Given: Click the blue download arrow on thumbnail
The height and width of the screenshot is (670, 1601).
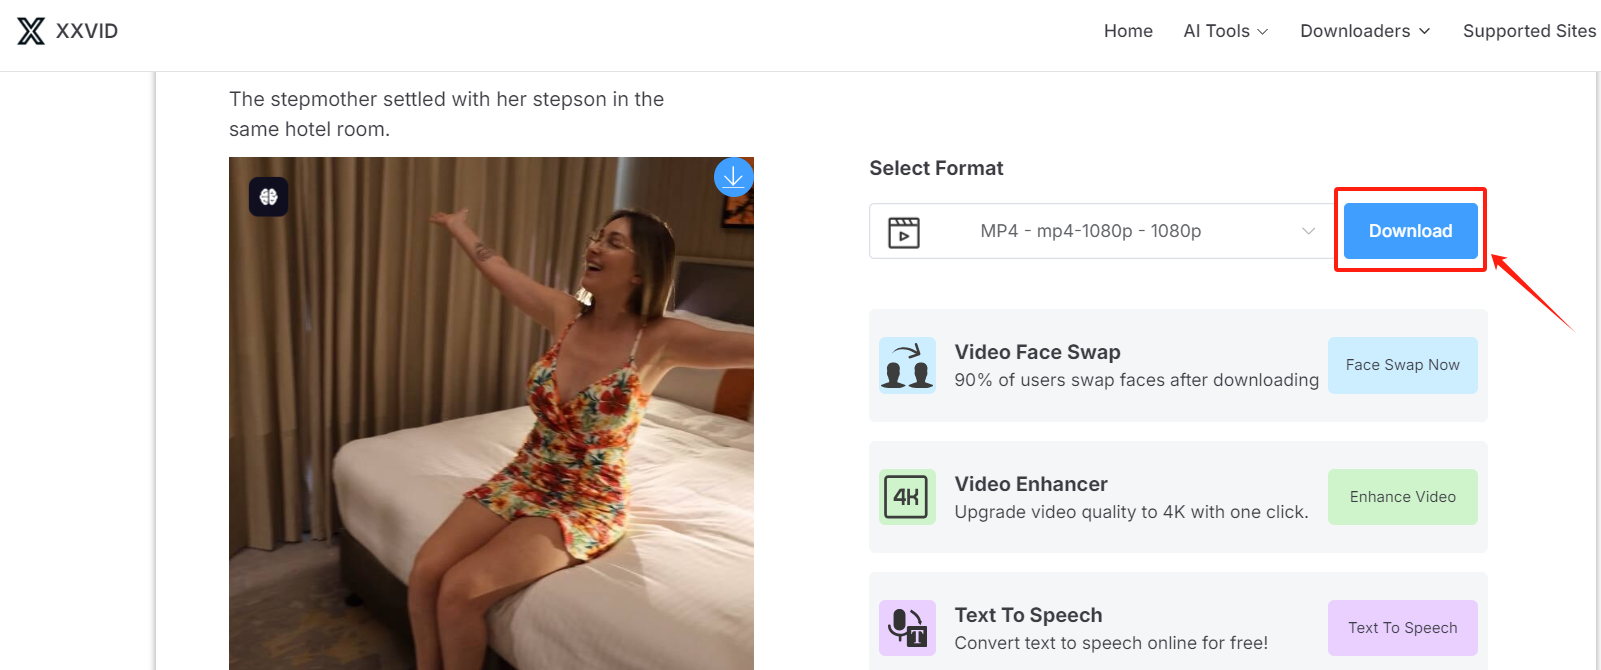Looking at the screenshot, I should [733, 177].
